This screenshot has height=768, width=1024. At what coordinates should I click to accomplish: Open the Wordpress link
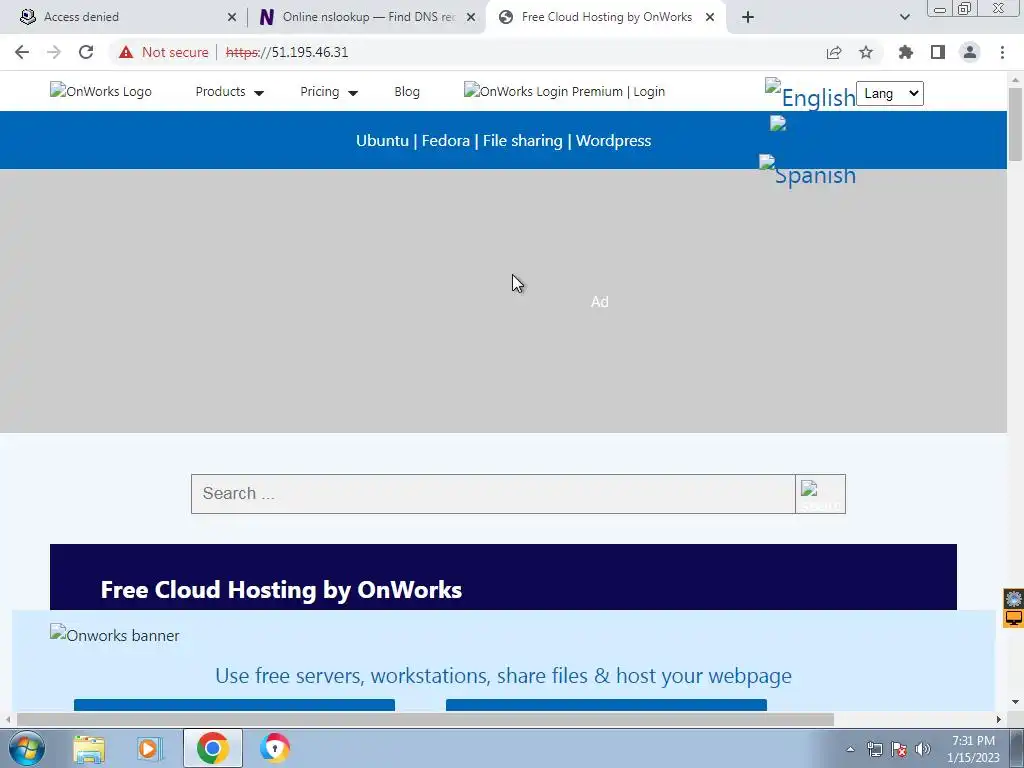(613, 140)
